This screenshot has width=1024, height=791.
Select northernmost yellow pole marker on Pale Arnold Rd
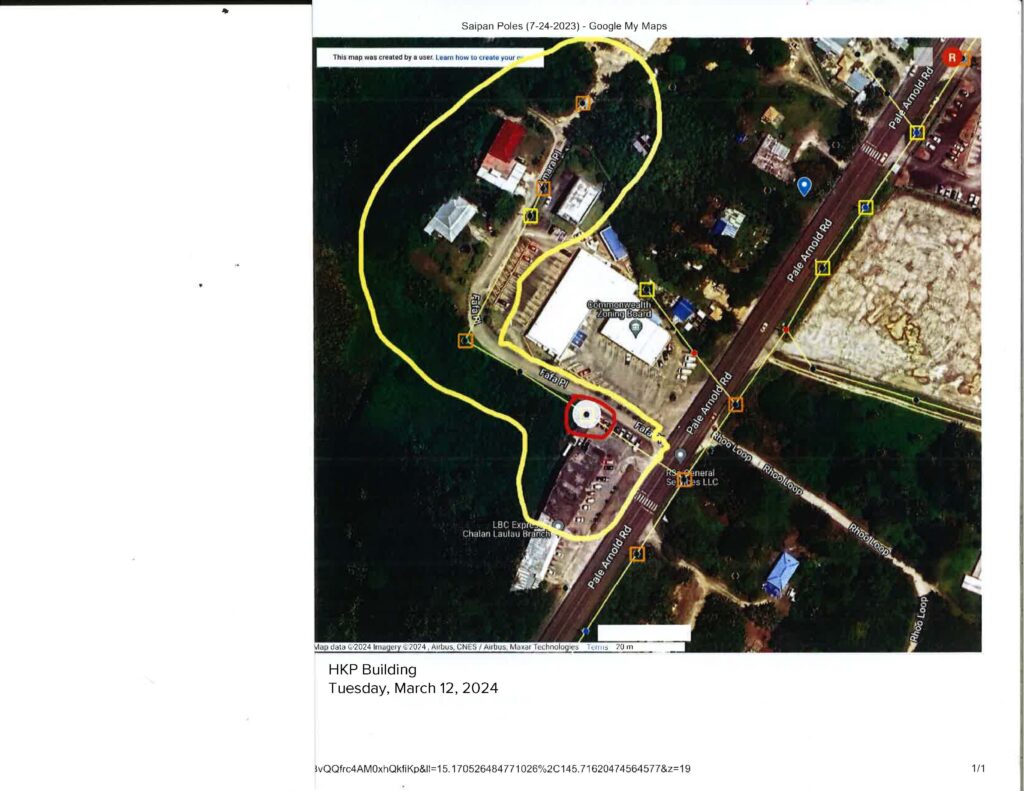pos(916,131)
